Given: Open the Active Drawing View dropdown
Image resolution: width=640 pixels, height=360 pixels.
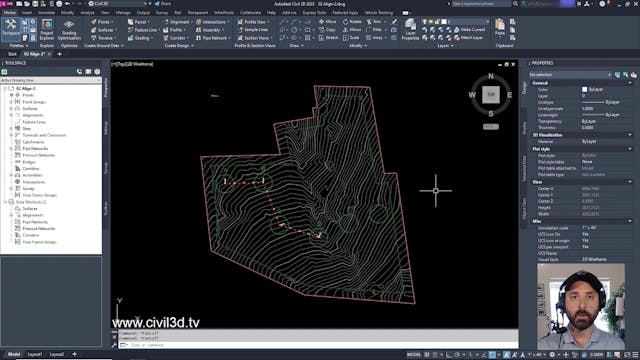Looking at the screenshot, I should 51,80.
